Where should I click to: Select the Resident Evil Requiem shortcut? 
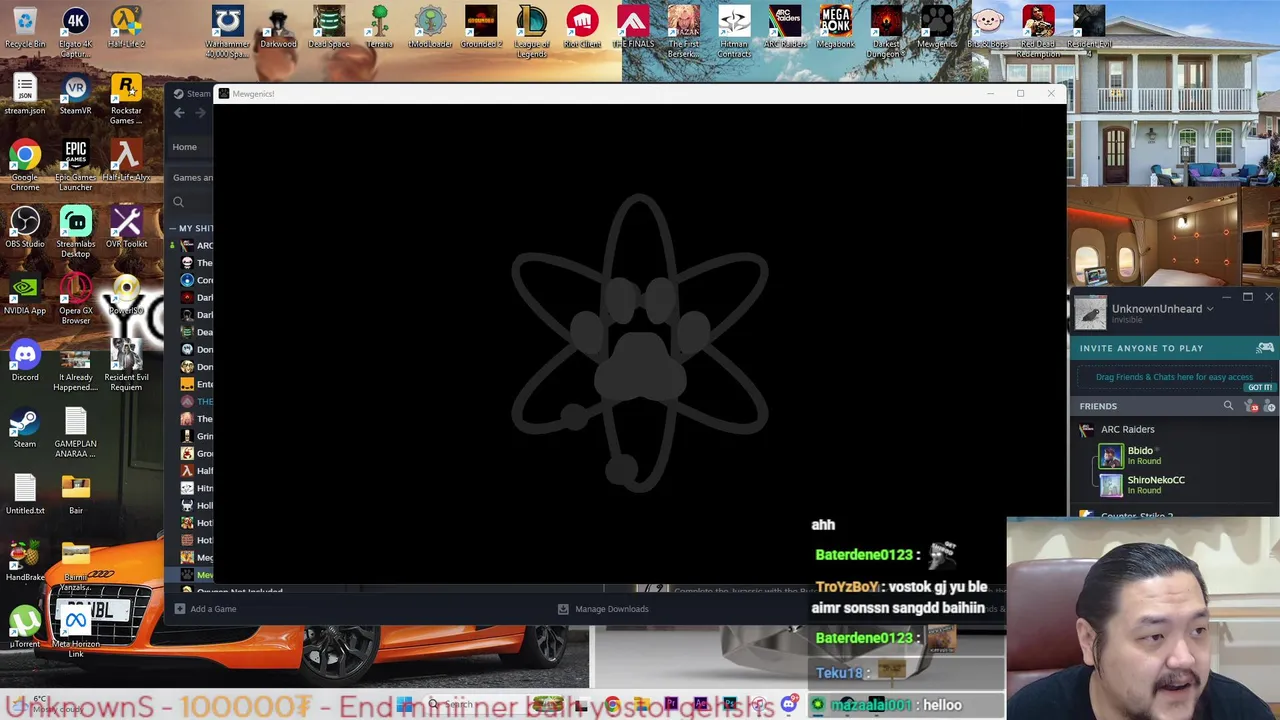[126, 366]
